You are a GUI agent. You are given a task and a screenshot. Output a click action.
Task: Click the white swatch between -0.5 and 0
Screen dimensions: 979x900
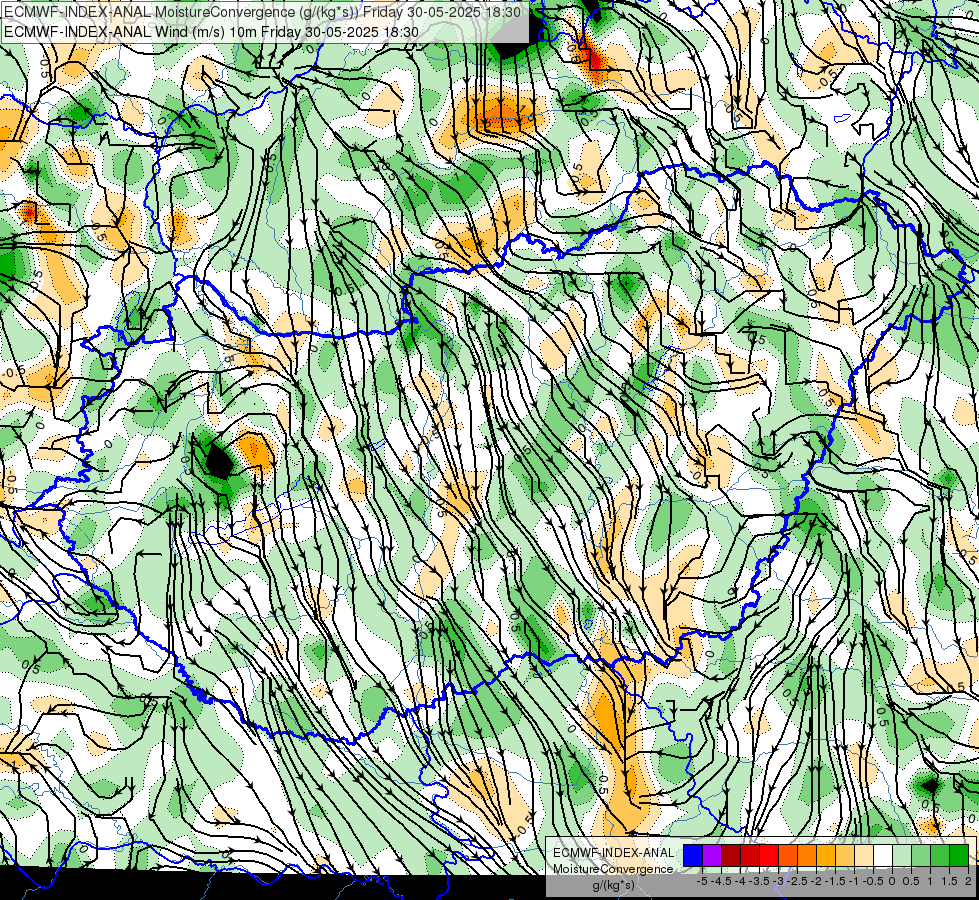(x=883, y=856)
